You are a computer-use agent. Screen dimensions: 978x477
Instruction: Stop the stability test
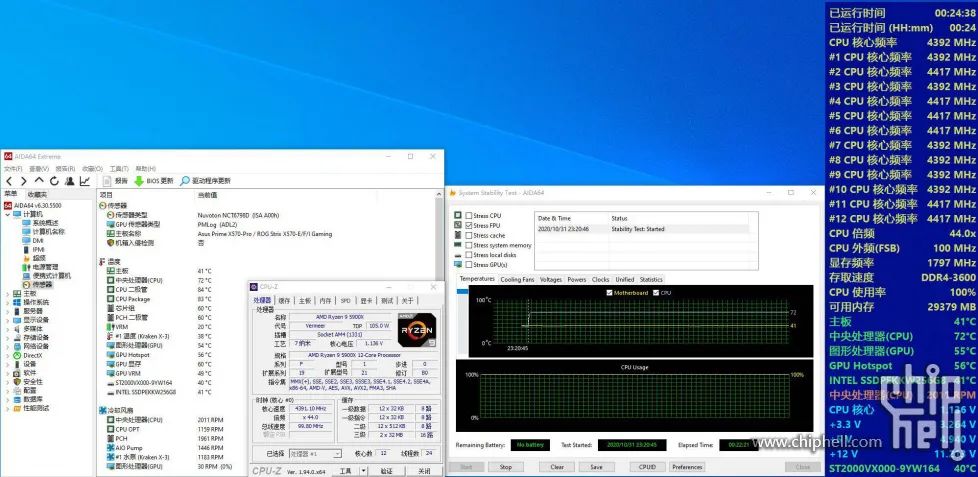pyautogui.click(x=505, y=467)
